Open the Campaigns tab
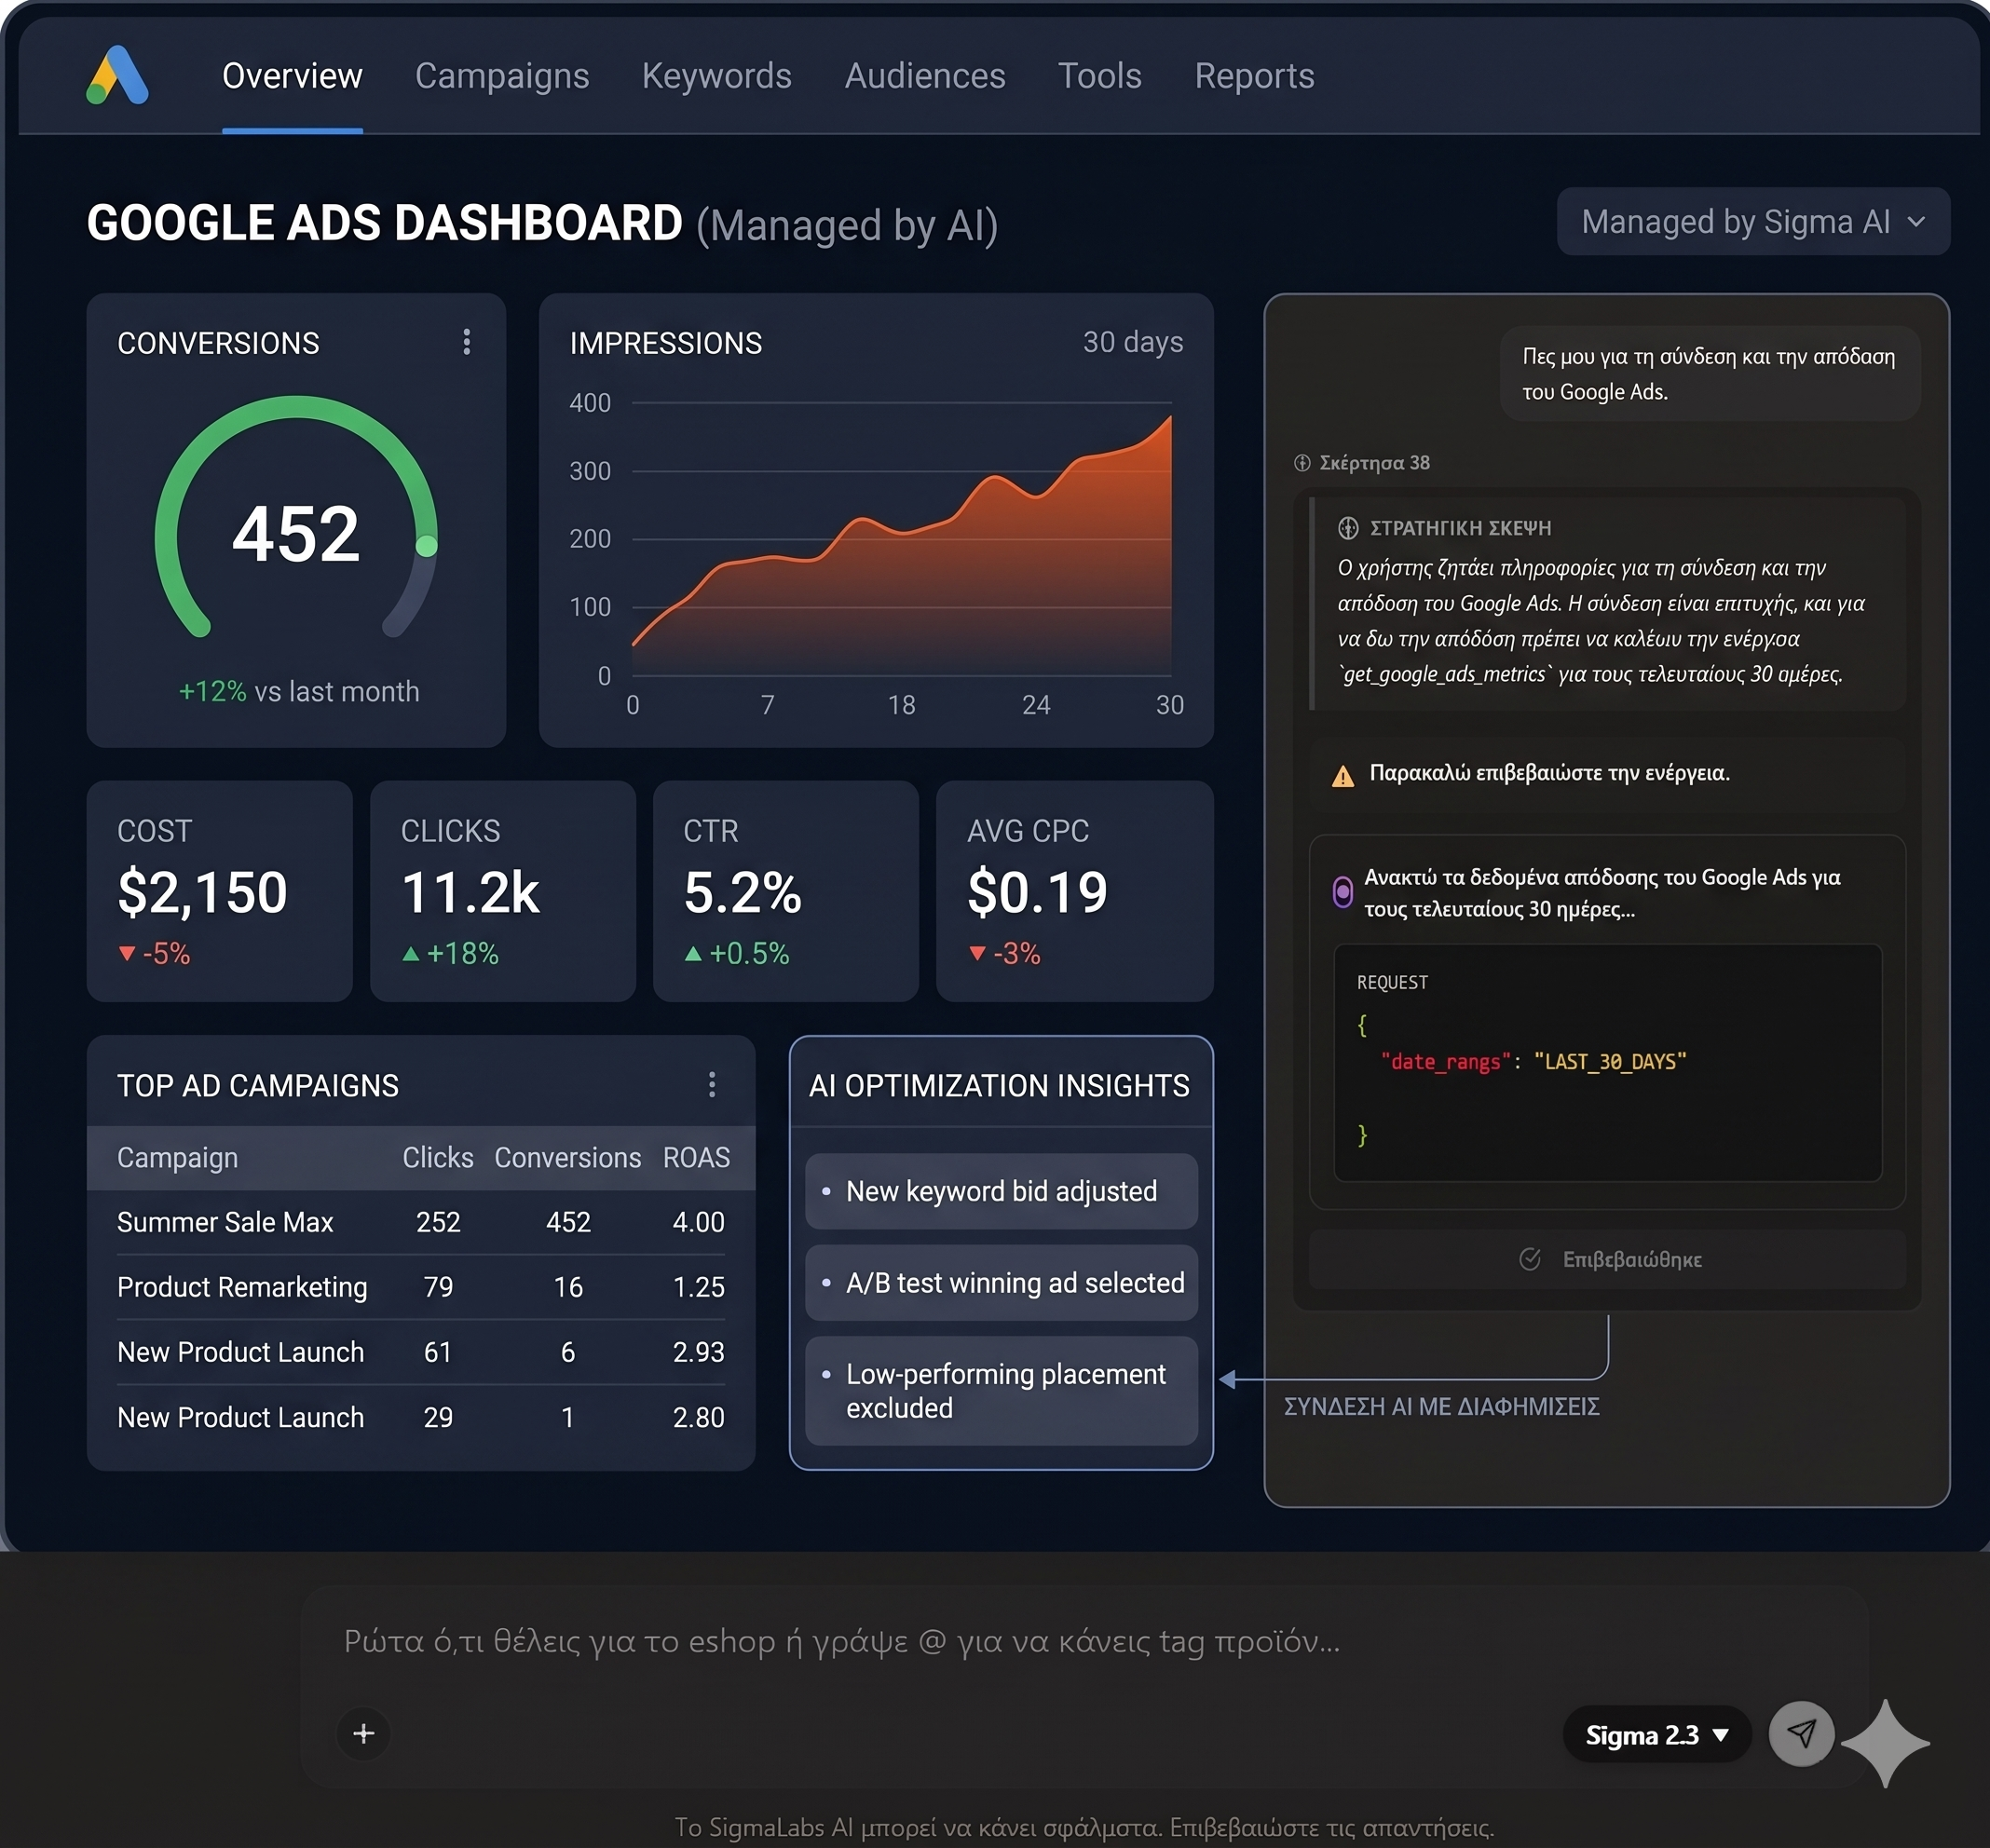 pos(502,76)
